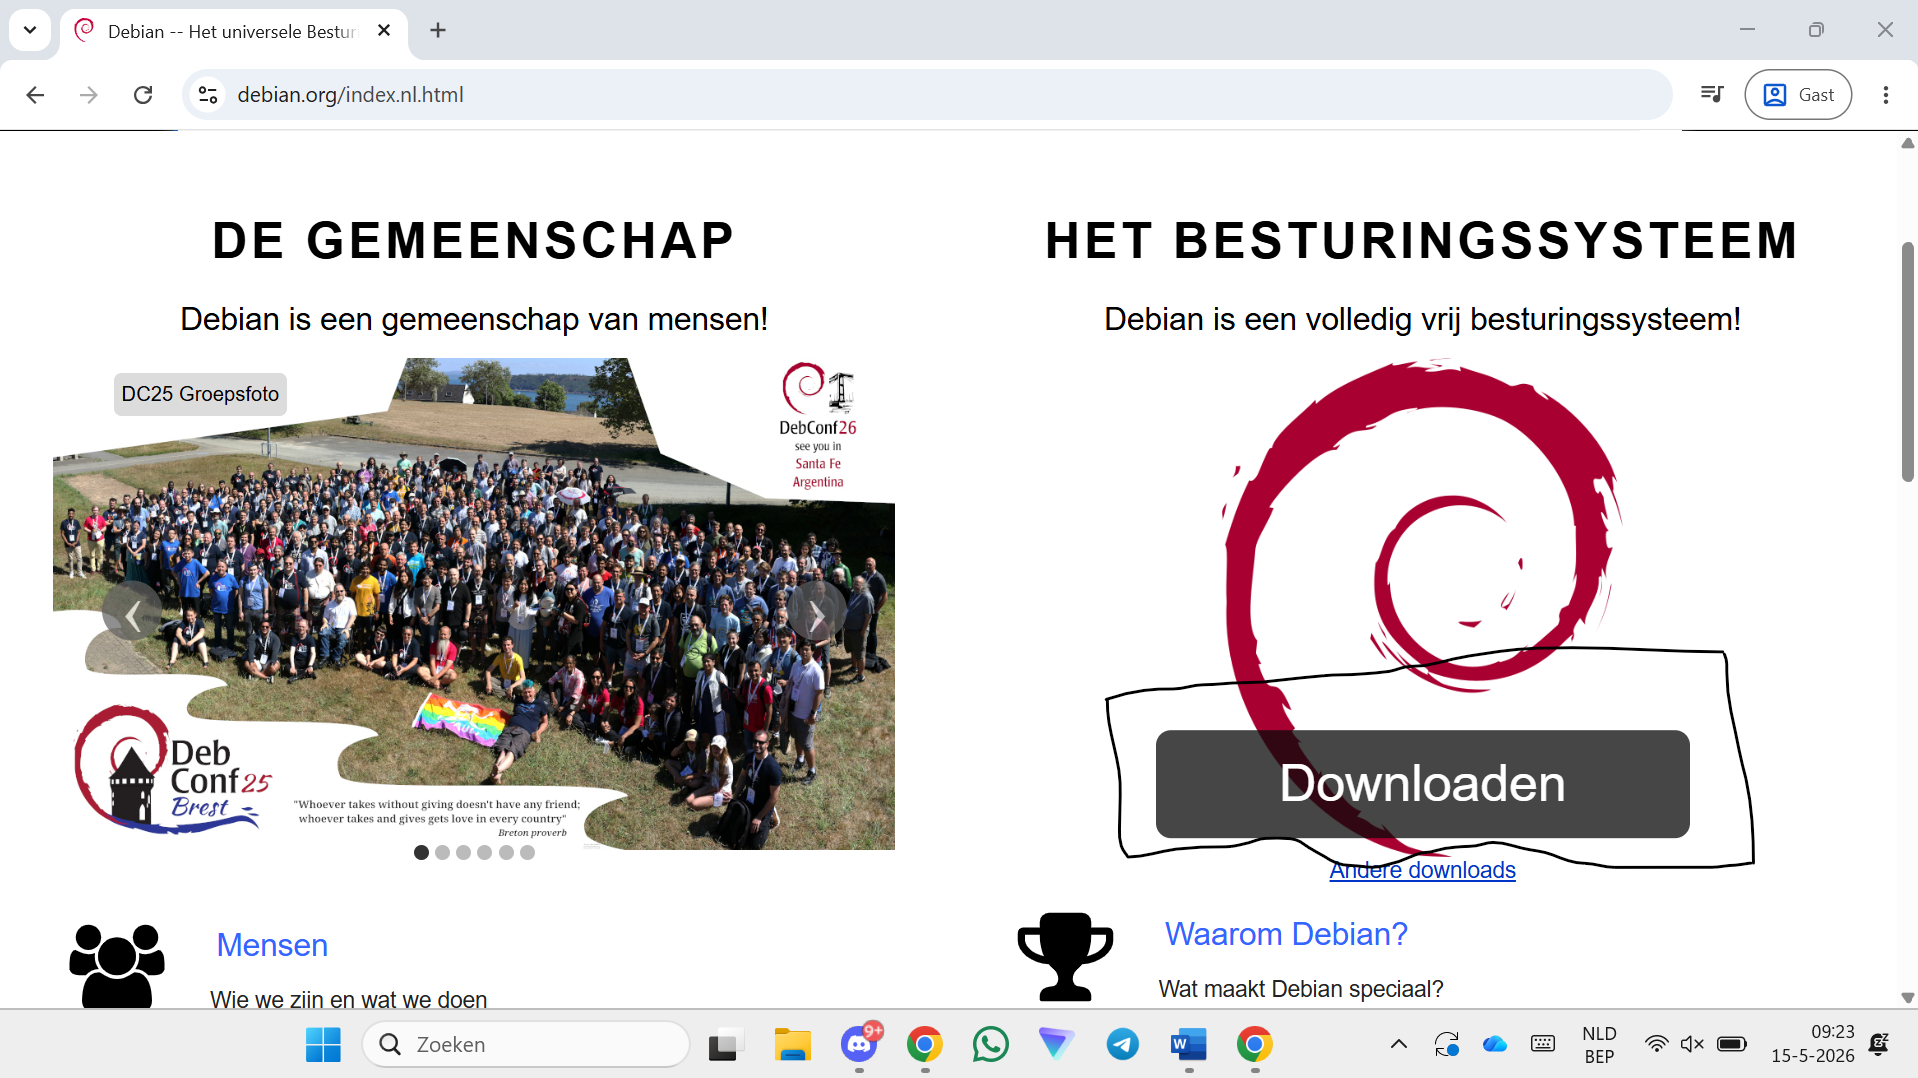The width and height of the screenshot is (1918, 1078).
Task: Expand the hidden system tray icons
Action: click(x=1399, y=1045)
